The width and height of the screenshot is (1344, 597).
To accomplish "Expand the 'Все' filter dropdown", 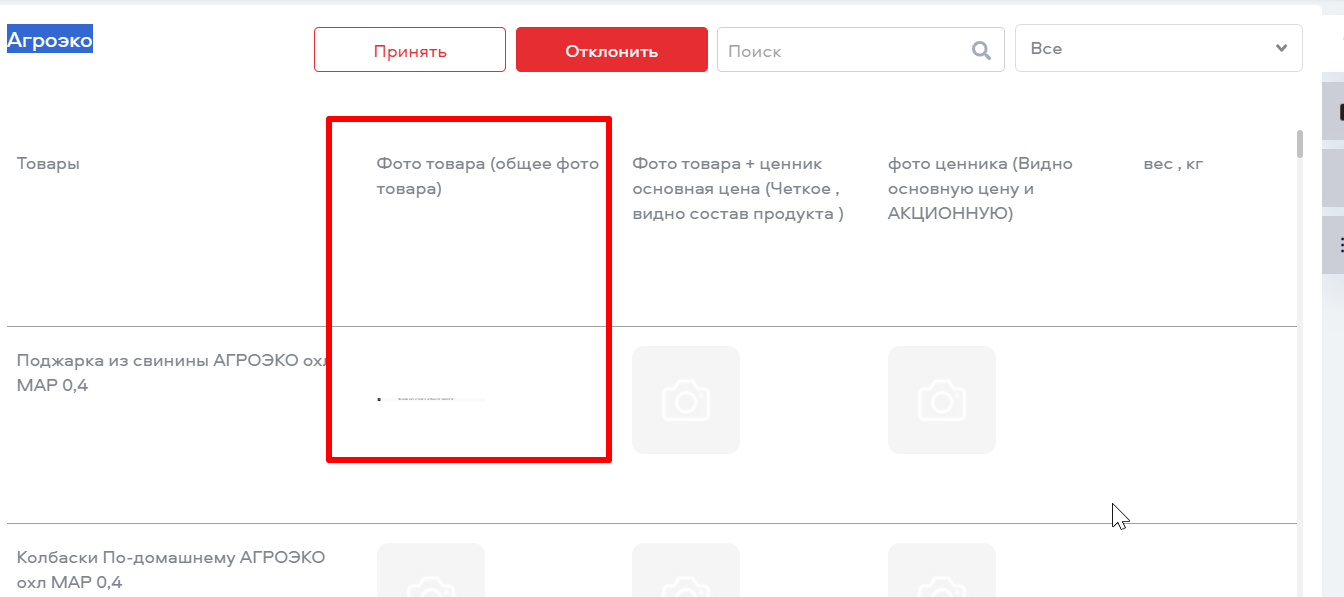I will [x=1159, y=48].
